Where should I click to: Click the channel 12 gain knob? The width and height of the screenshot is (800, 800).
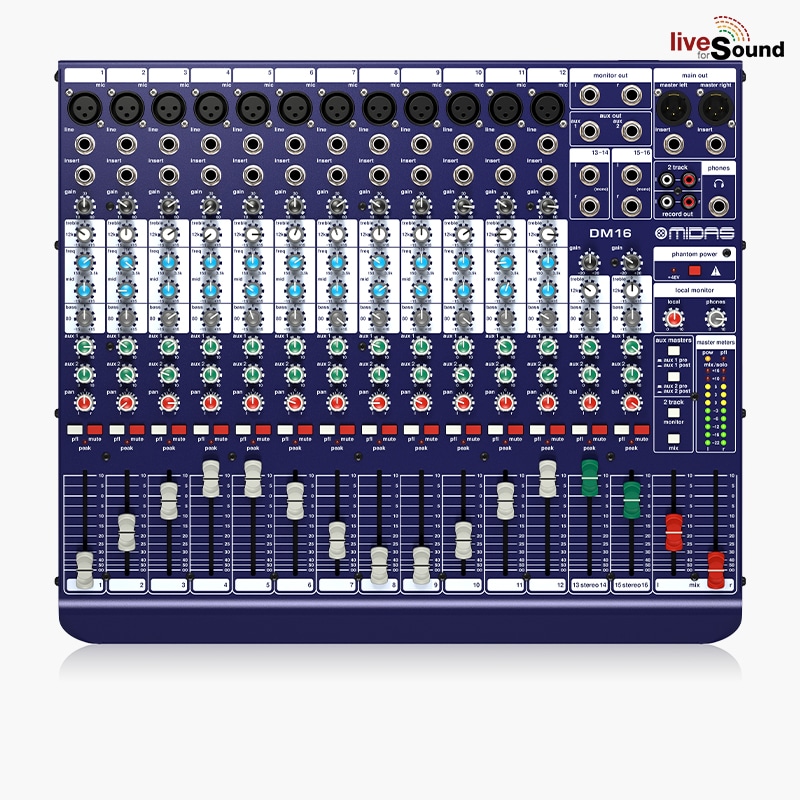tap(547, 206)
